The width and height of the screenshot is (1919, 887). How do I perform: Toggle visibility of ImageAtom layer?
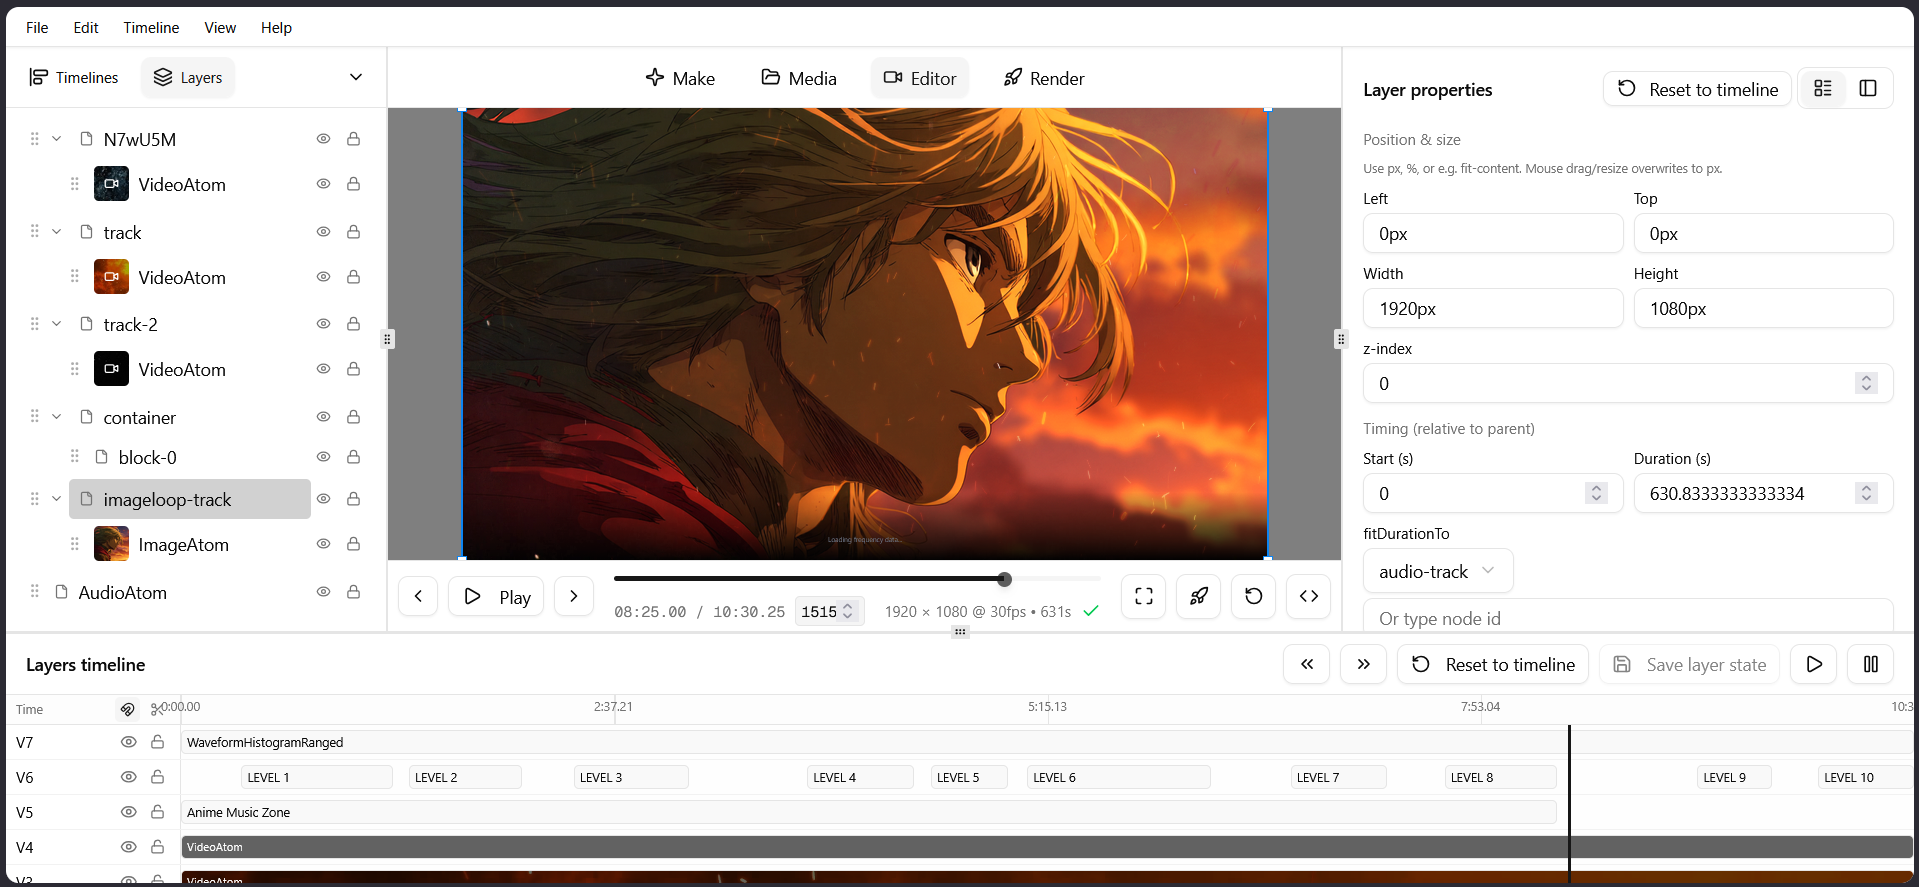pyautogui.click(x=323, y=544)
